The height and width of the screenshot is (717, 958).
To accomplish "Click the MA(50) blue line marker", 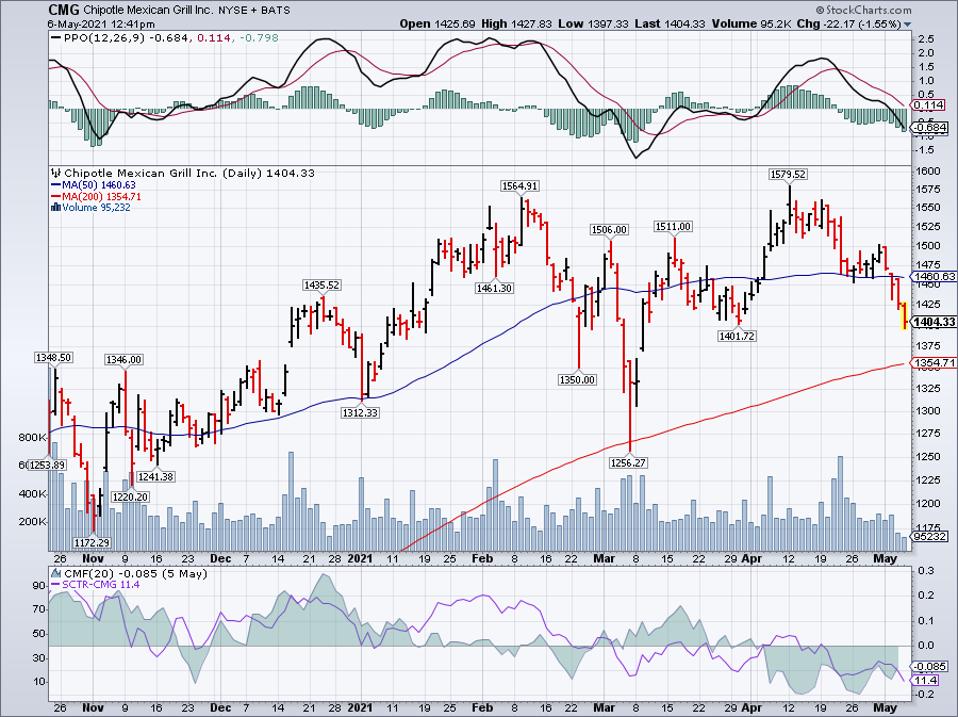I will (x=56, y=185).
